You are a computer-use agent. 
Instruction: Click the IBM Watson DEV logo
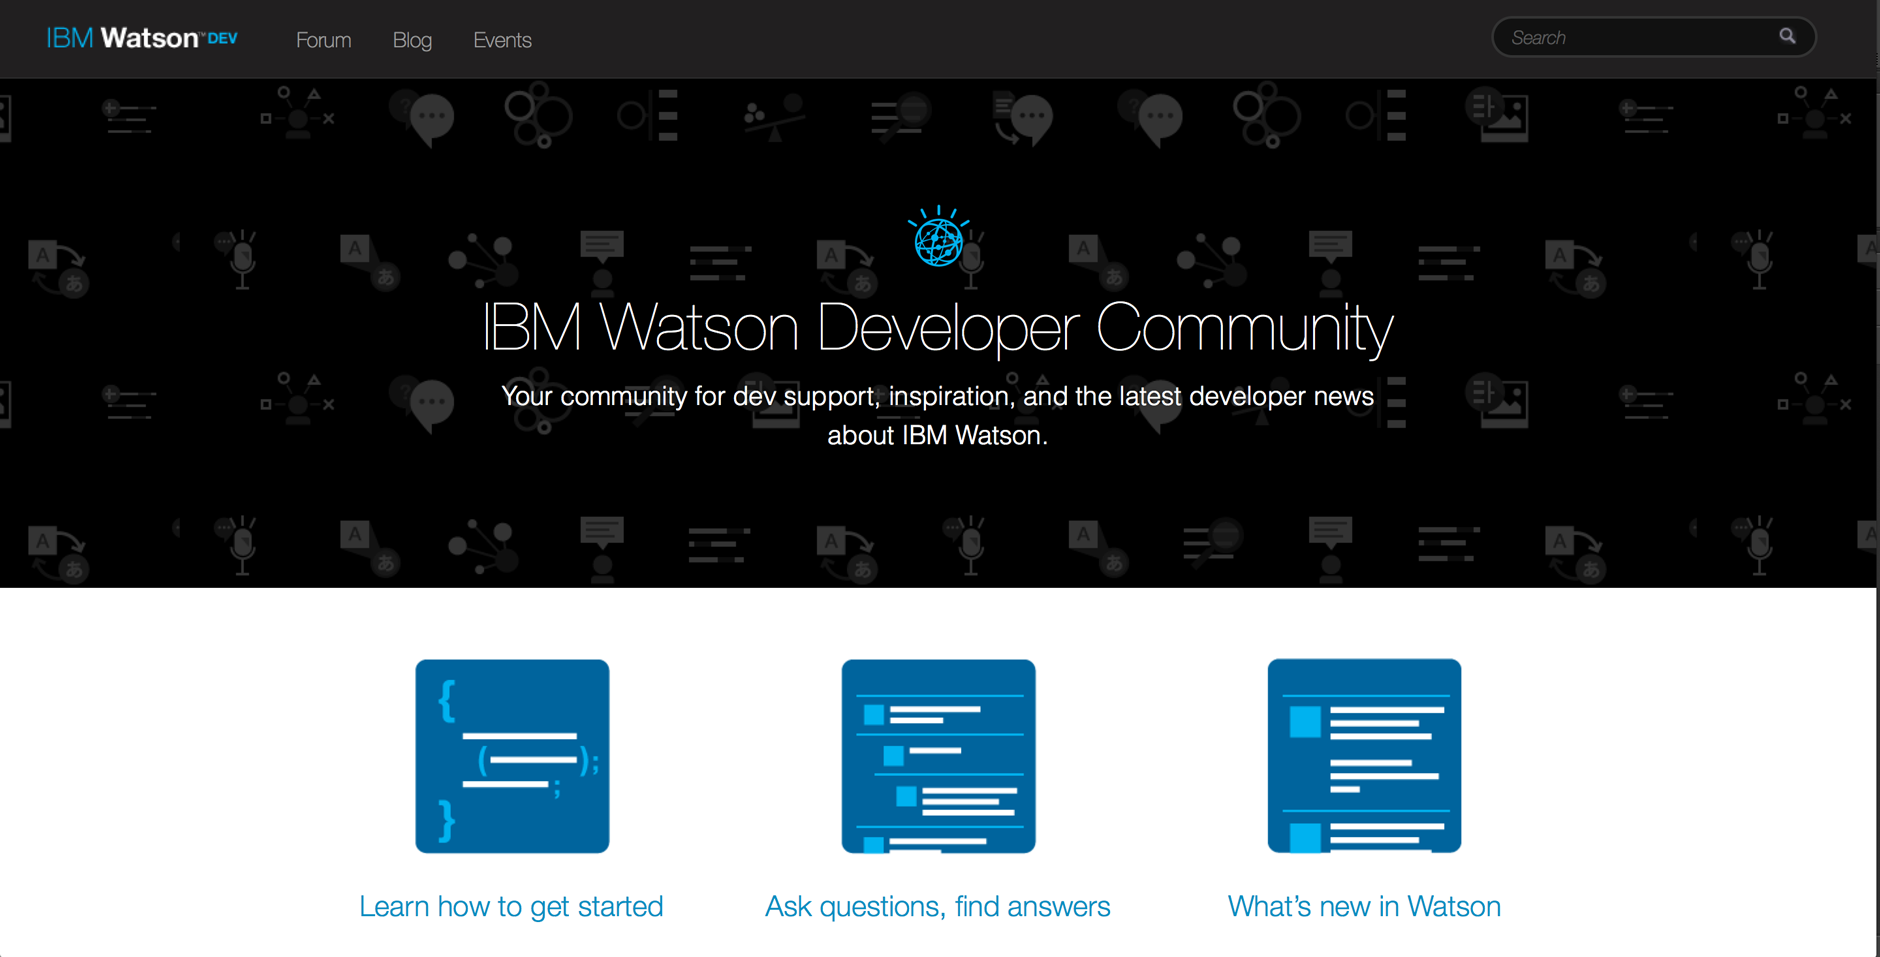tap(142, 38)
